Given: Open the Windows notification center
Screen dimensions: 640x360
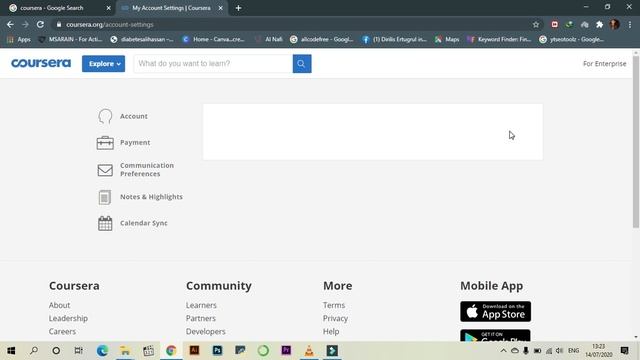Looking at the screenshot, I should 624,351.
